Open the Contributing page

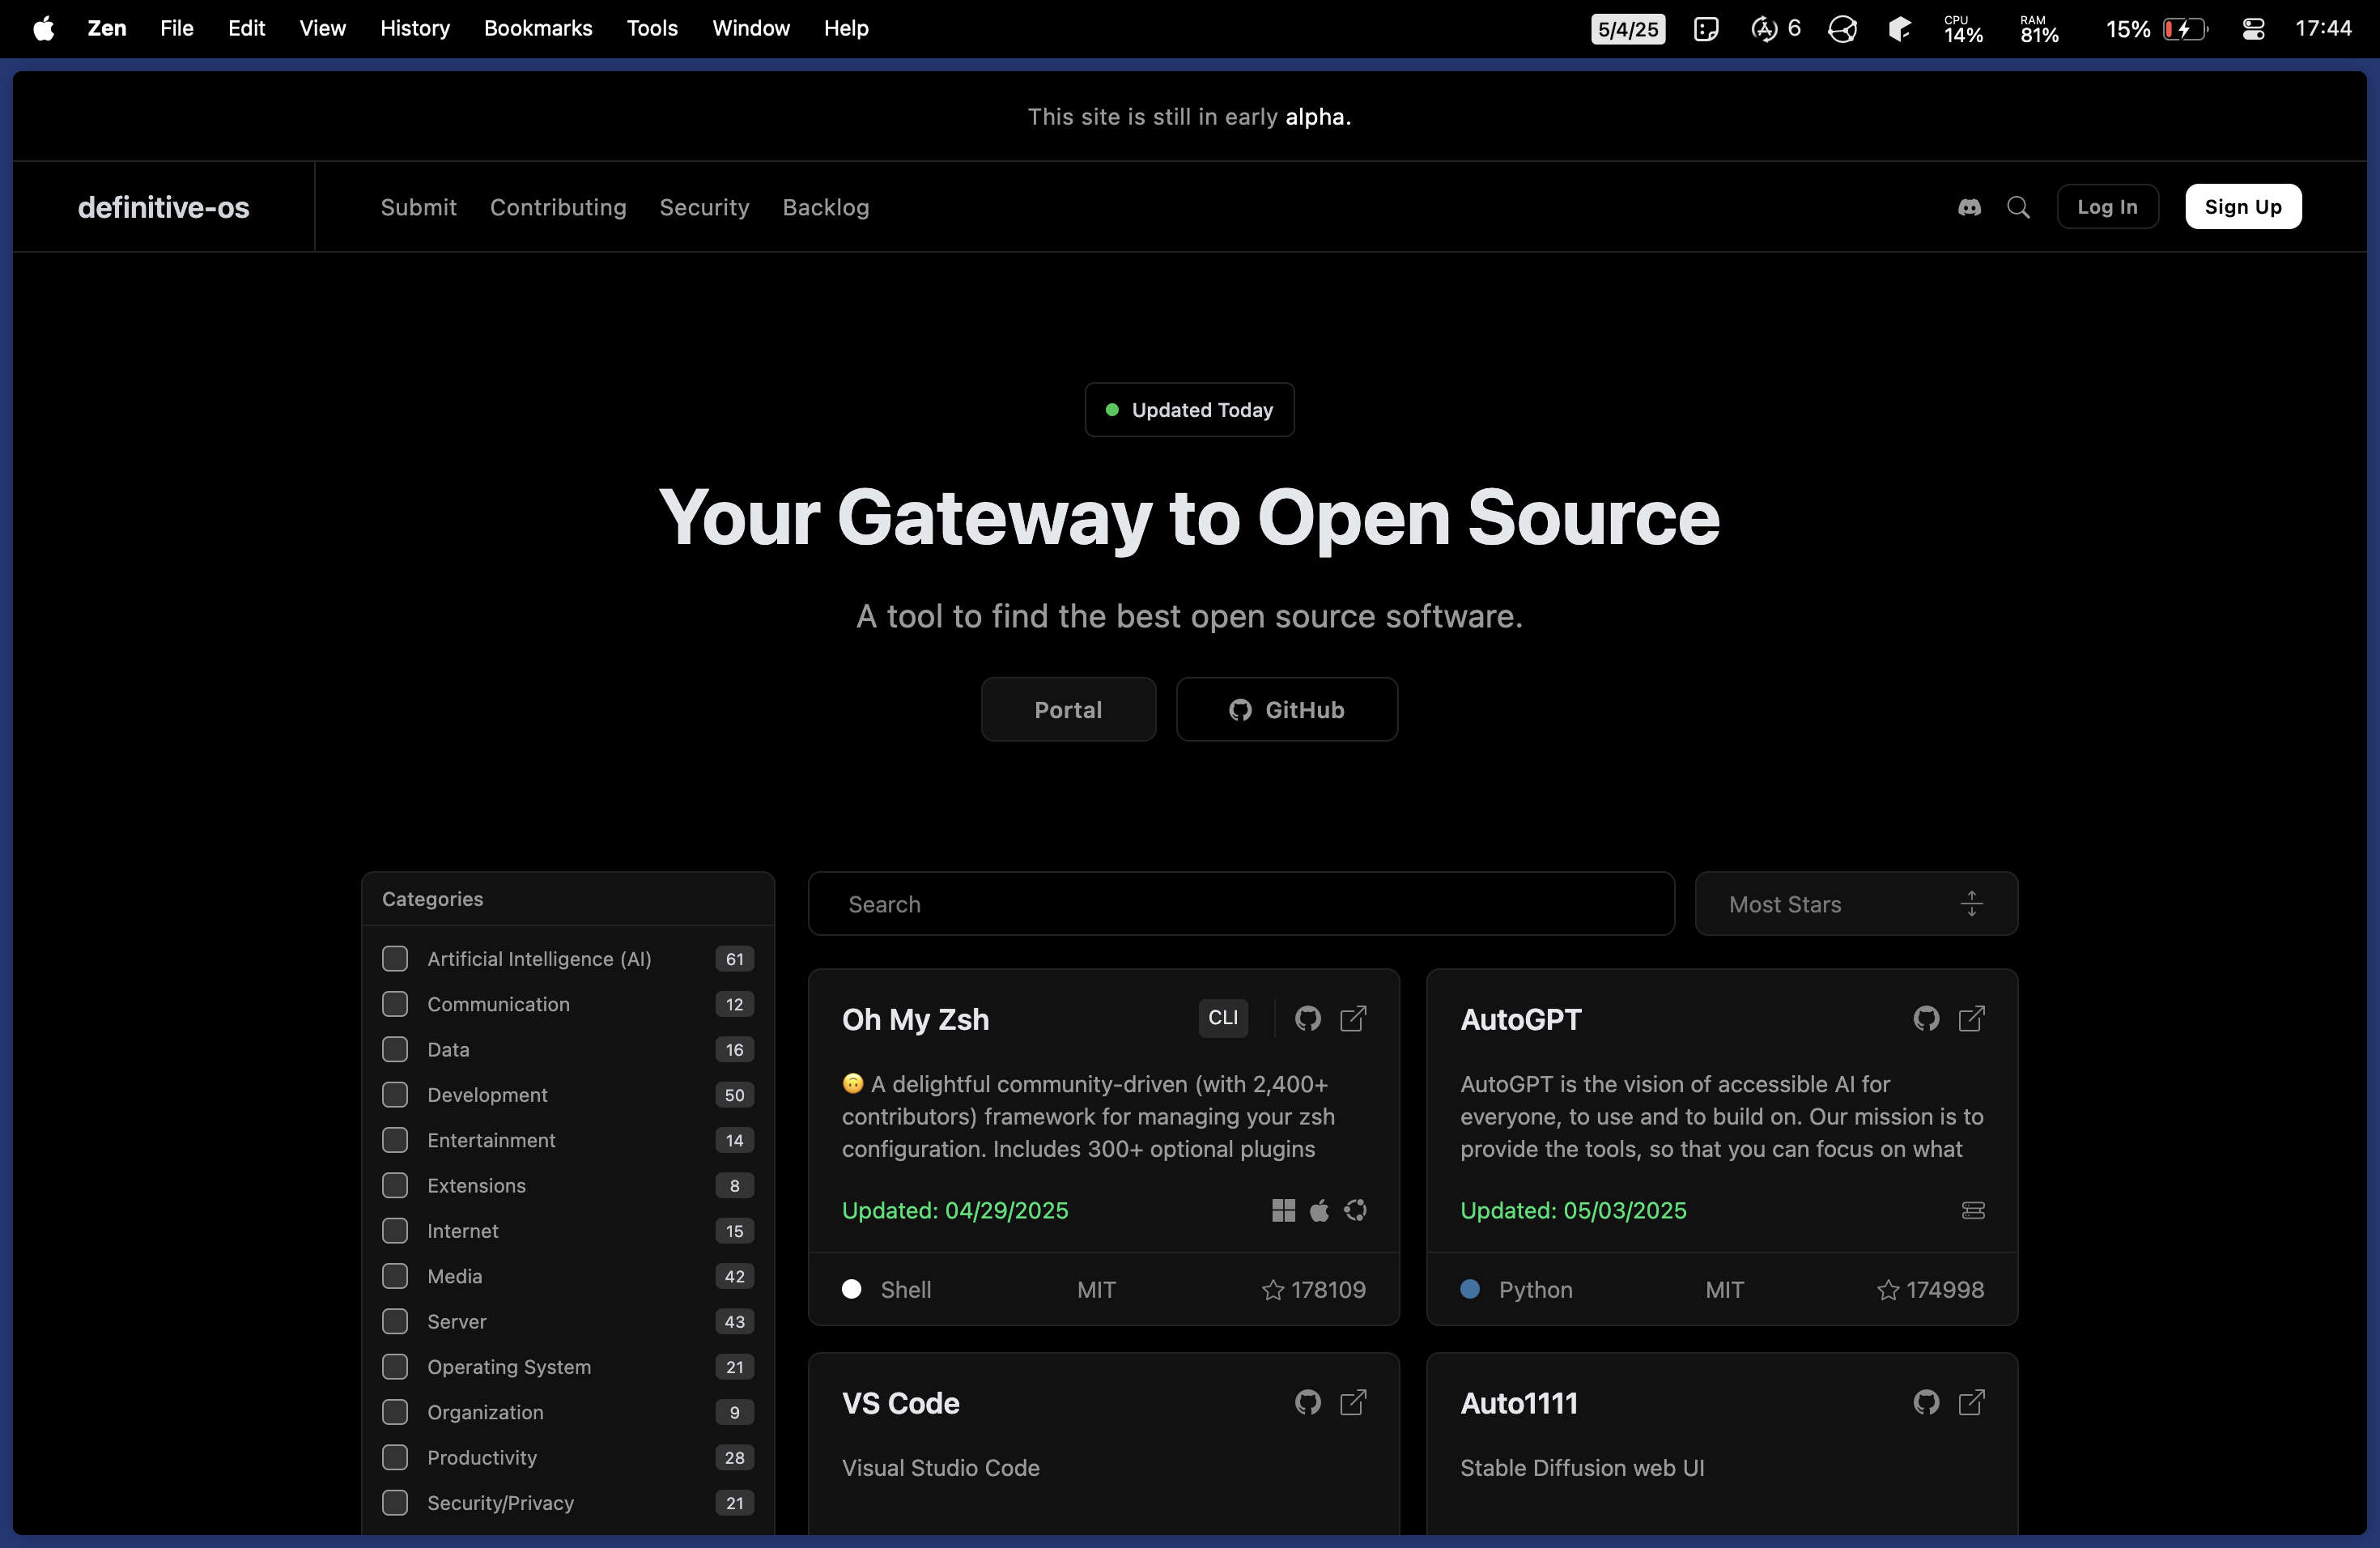point(557,207)
